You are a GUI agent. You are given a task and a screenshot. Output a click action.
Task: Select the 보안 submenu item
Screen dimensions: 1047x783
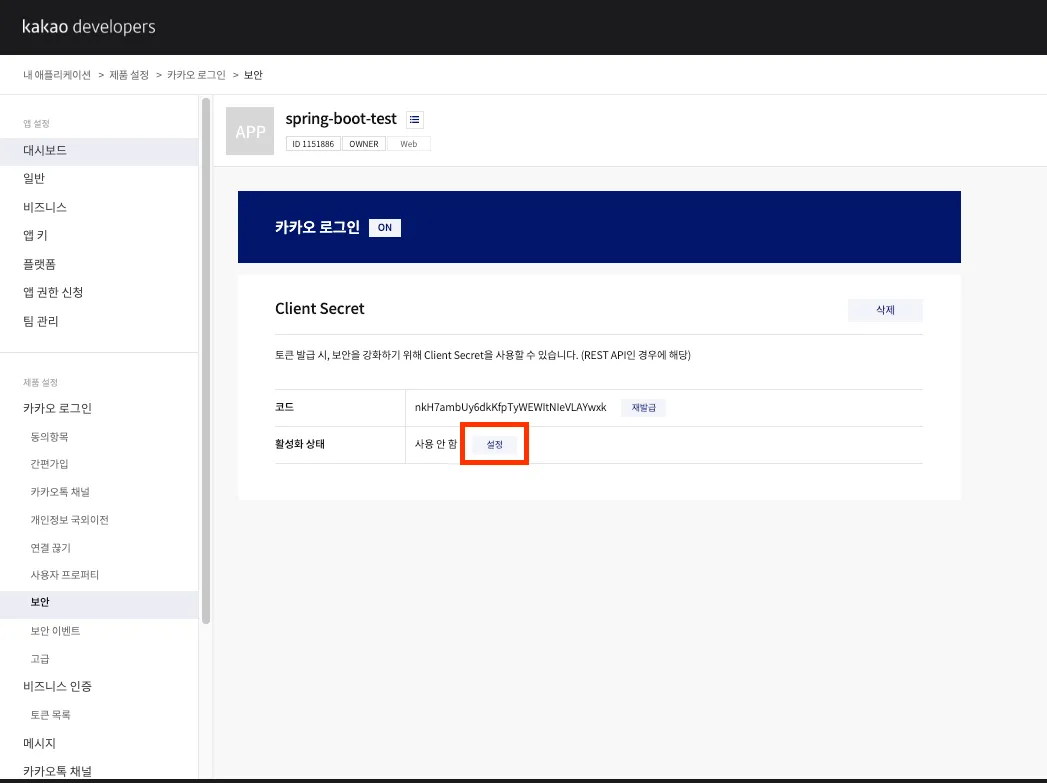click(99, 602)
